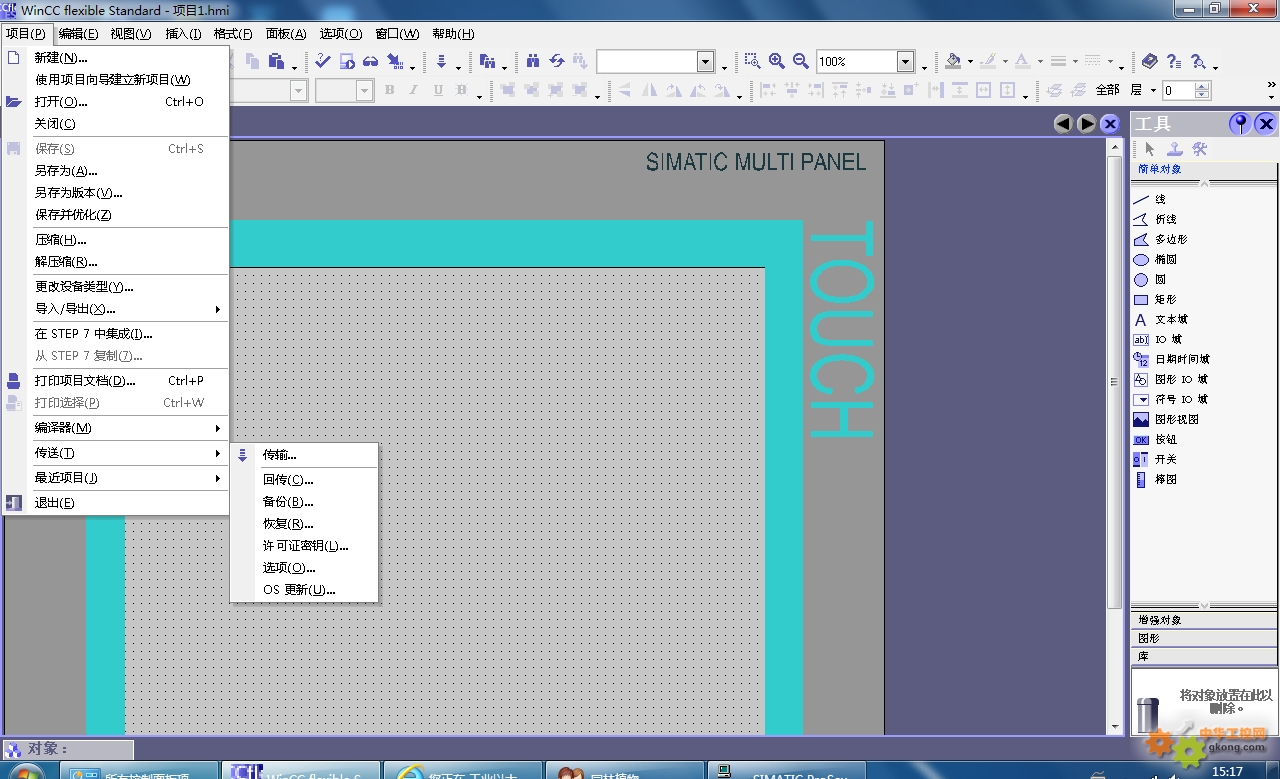Click the layer number spinner field
Viewport: 1280px width, 779px height.
[x=1178, y=90]
